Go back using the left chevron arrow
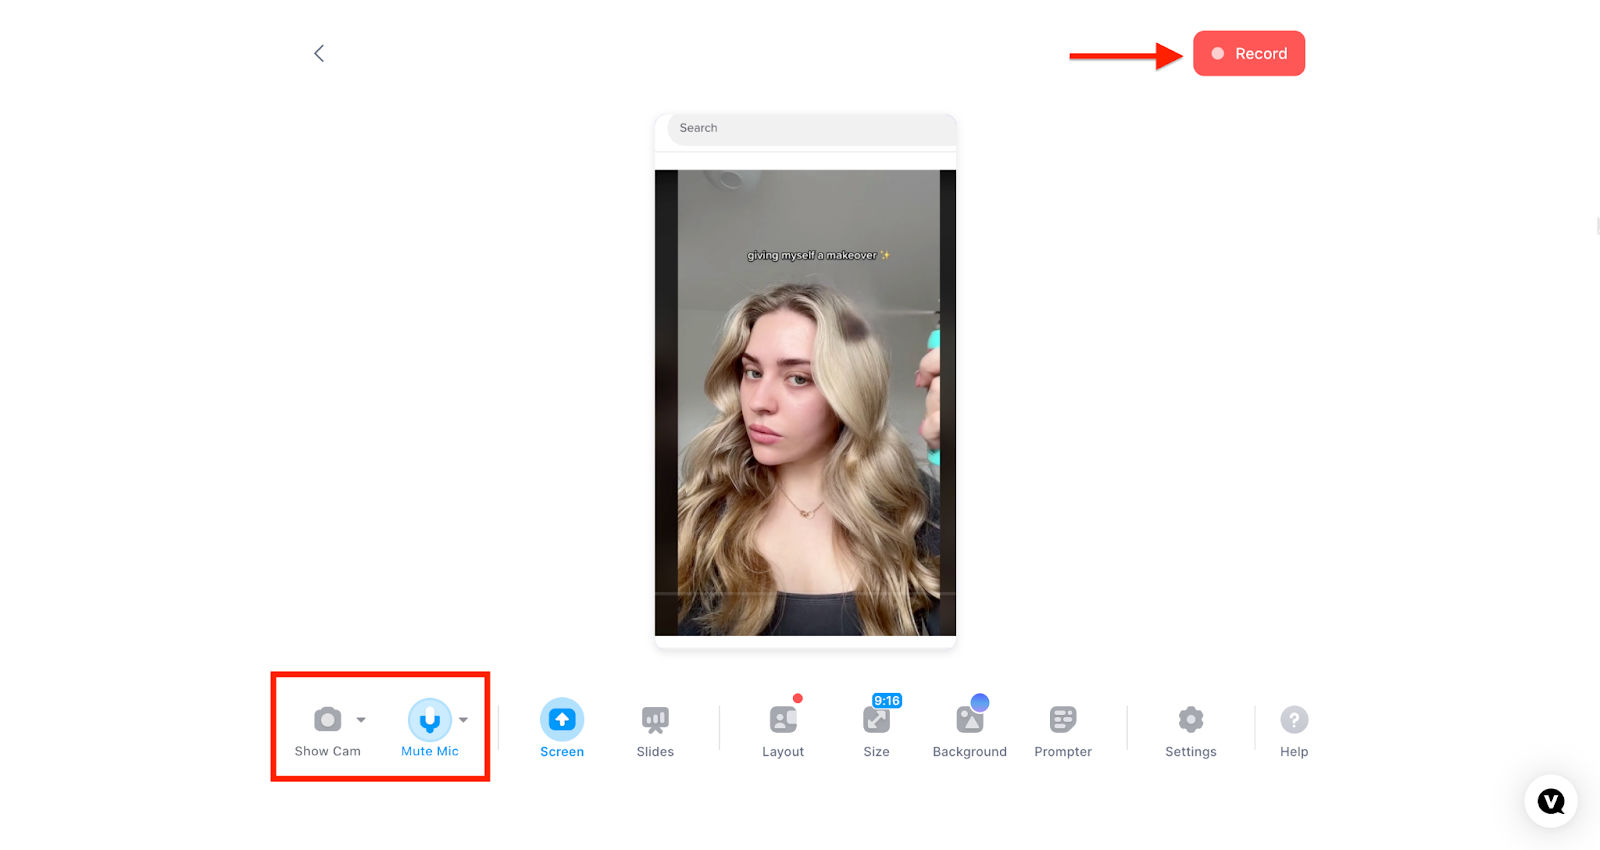 click(x=319, y=53)
